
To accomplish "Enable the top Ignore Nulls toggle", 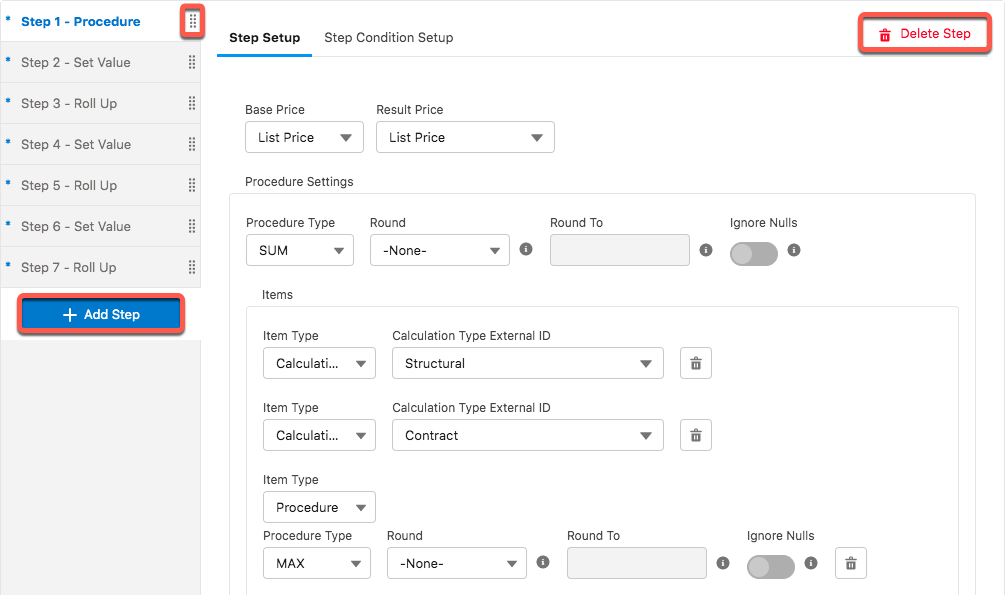I will click(x=753, y=253).
